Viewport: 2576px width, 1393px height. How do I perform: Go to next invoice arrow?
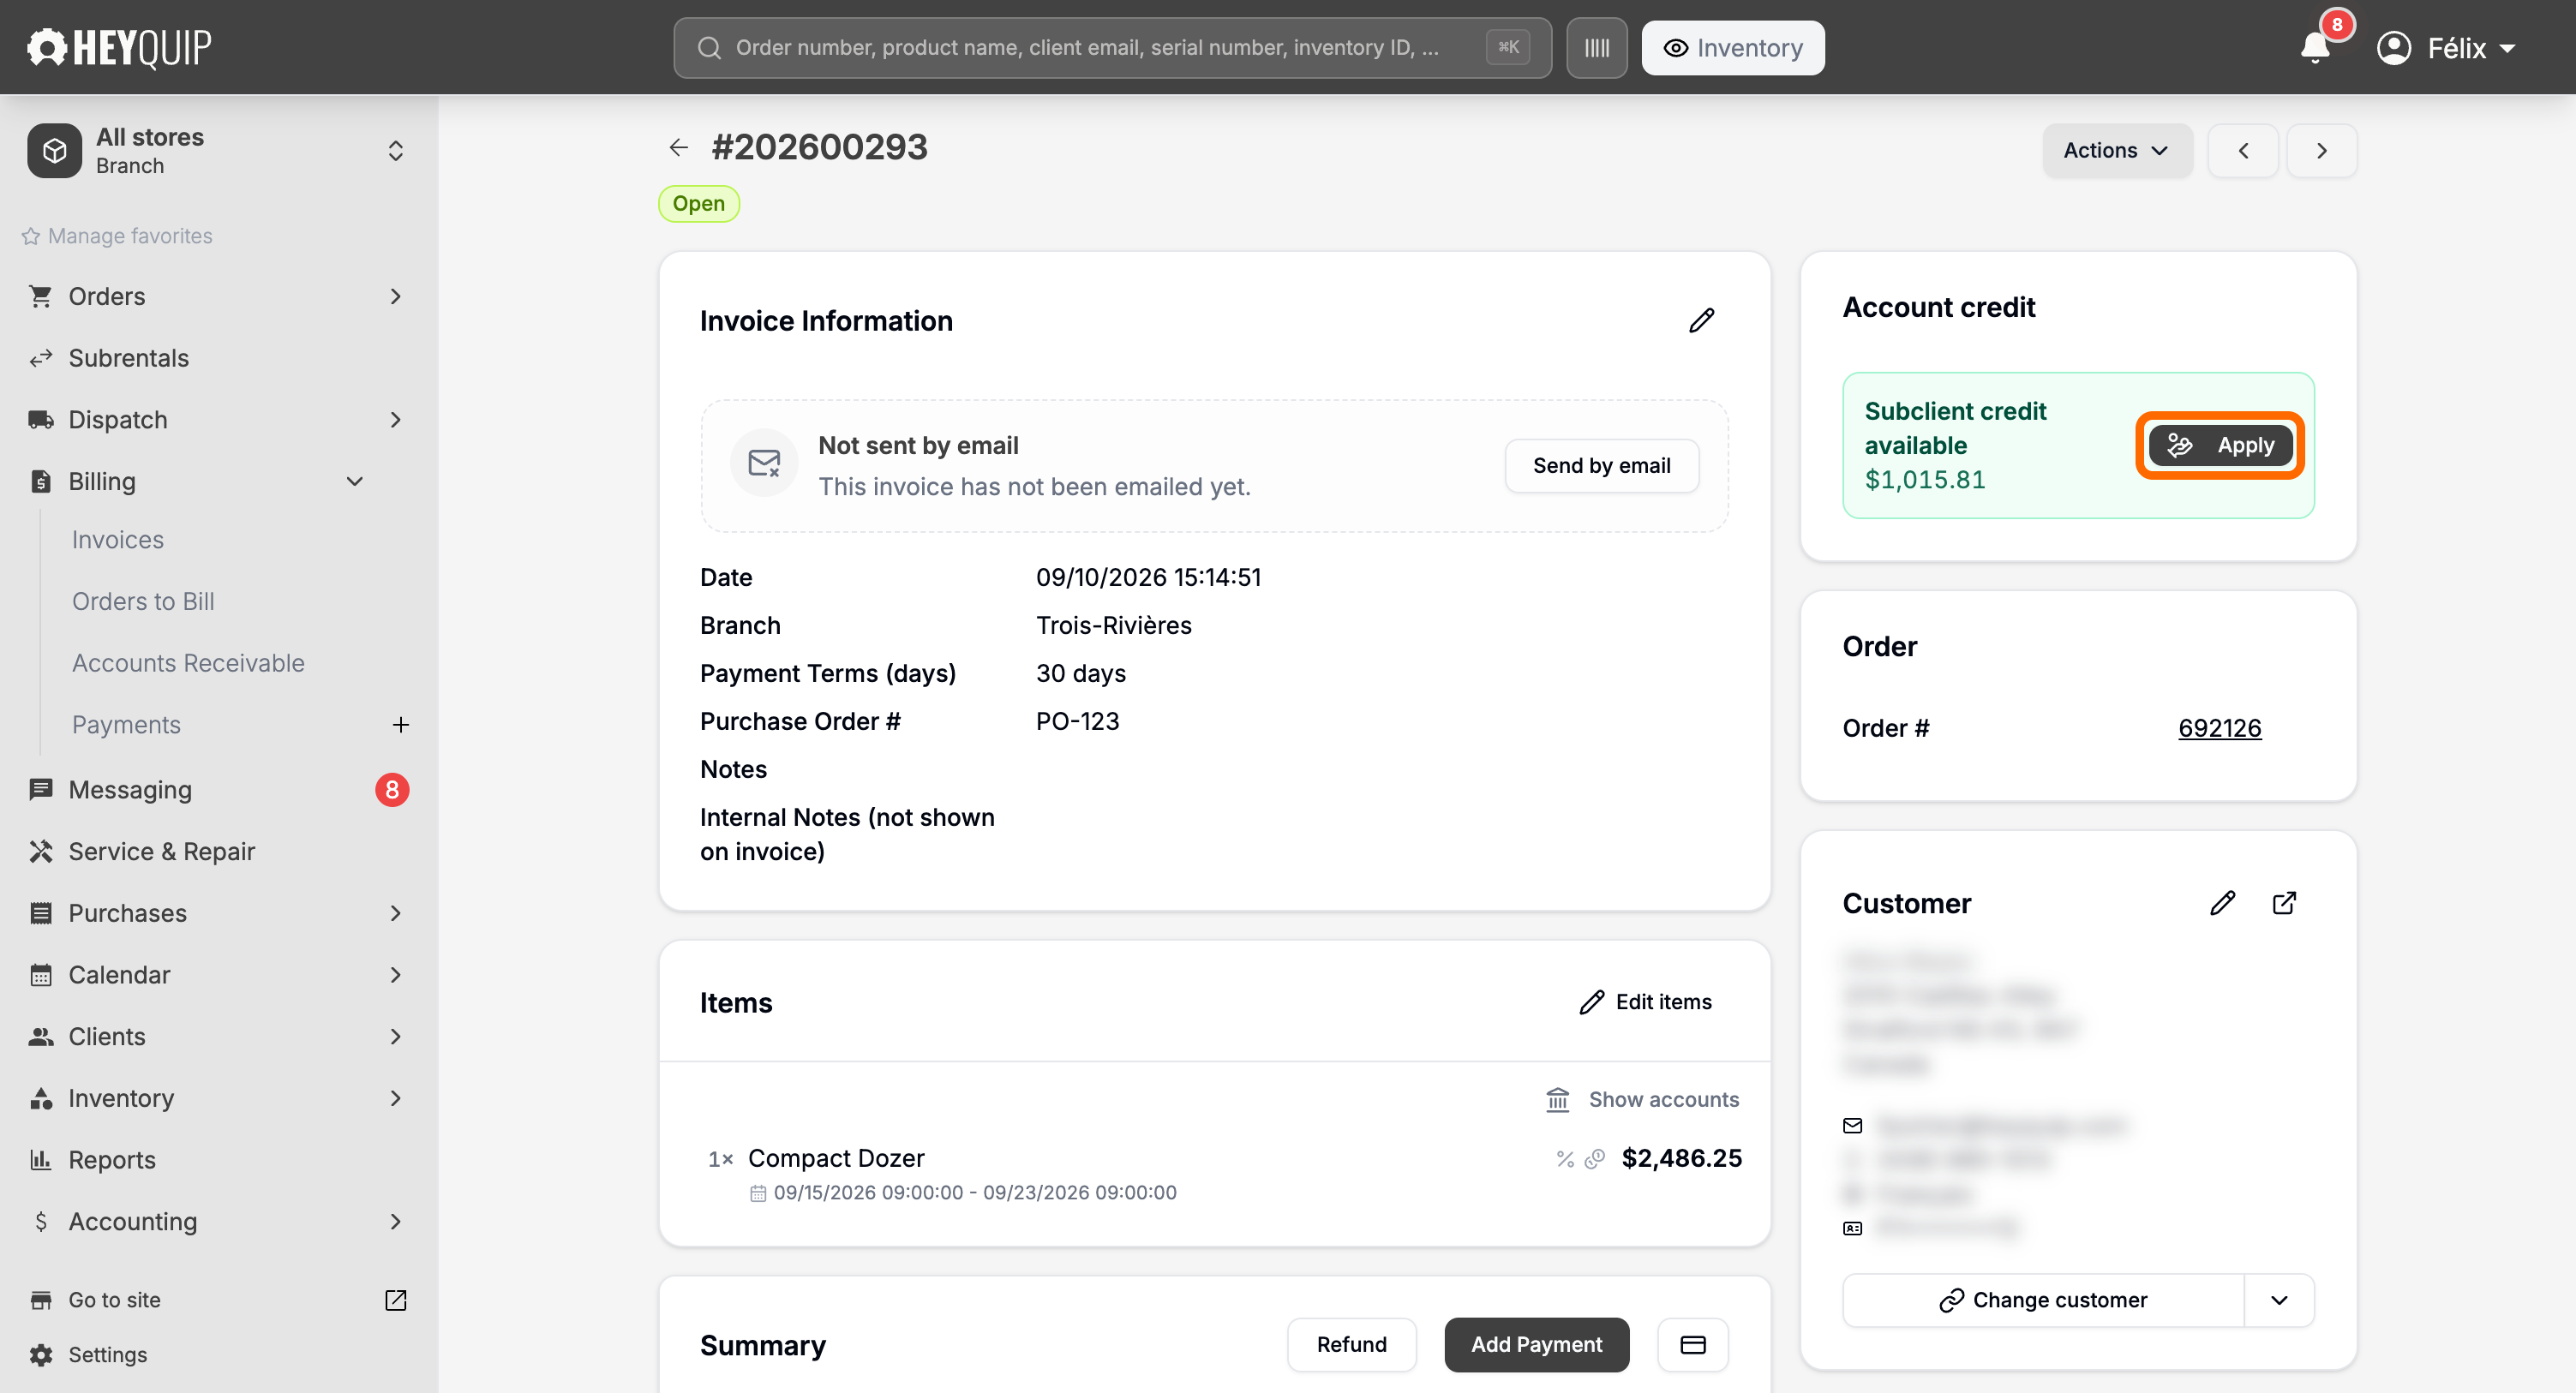click(x=2322, y=151)
